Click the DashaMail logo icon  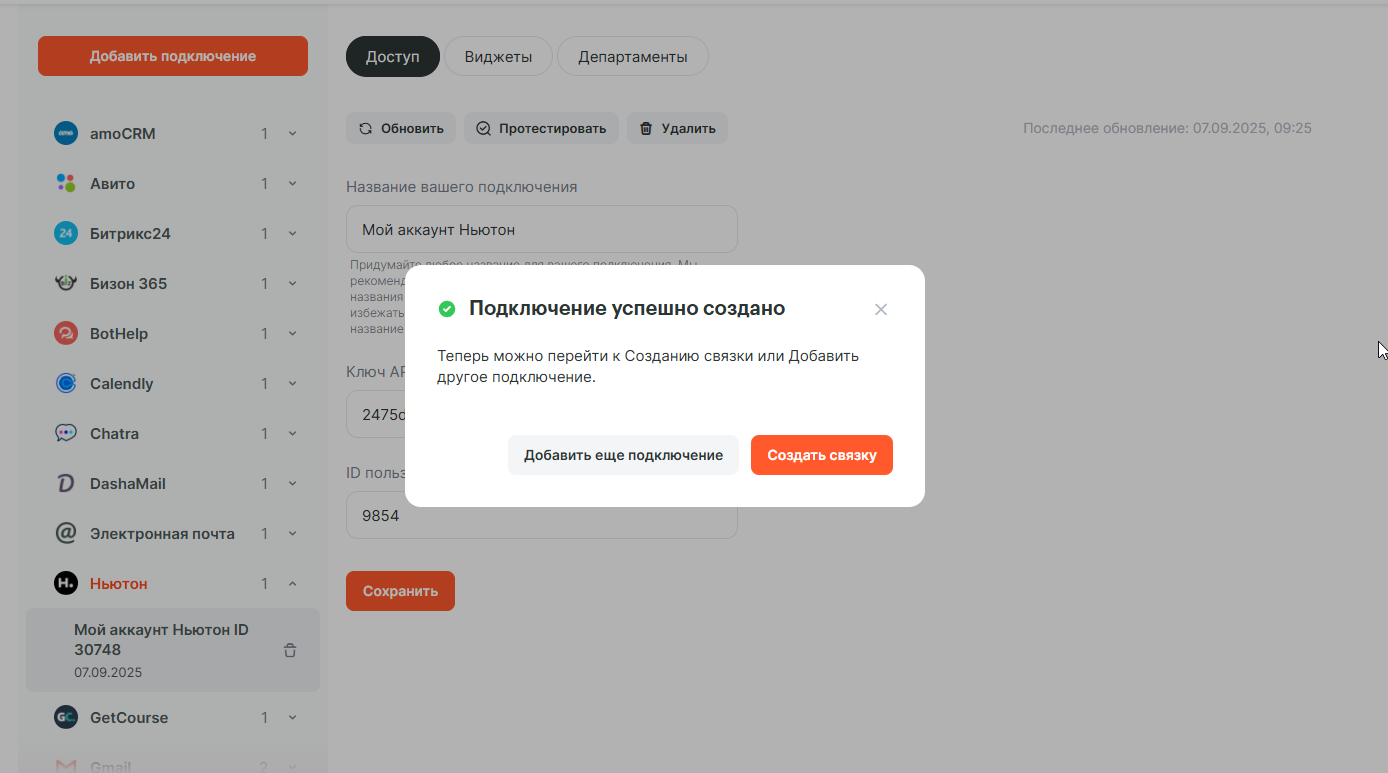[66, 484]
